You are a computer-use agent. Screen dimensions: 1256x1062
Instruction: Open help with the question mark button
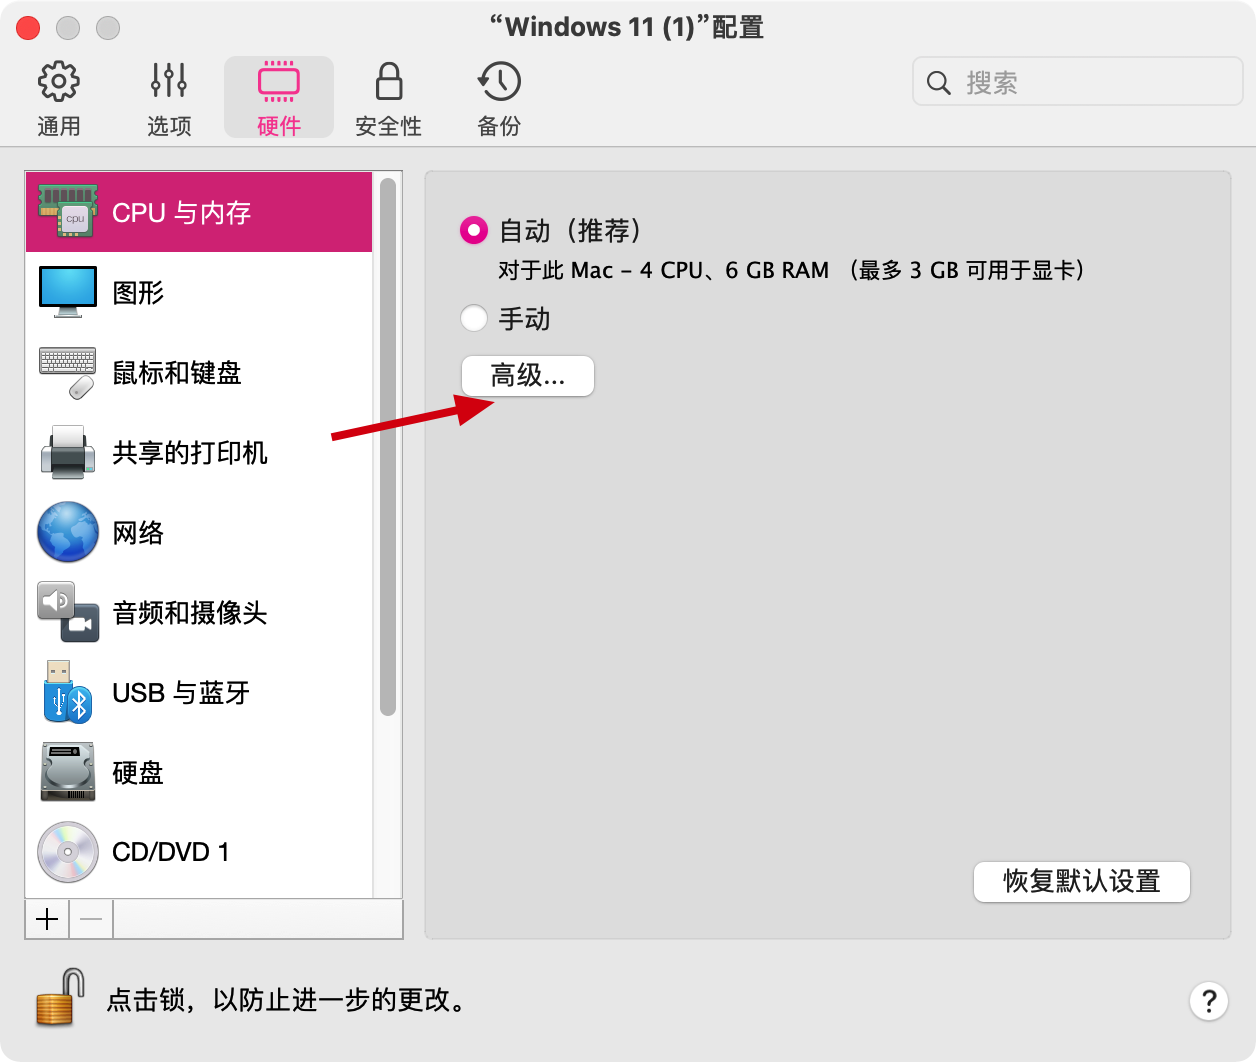pyautogui.click(x=1209, y=1000)
